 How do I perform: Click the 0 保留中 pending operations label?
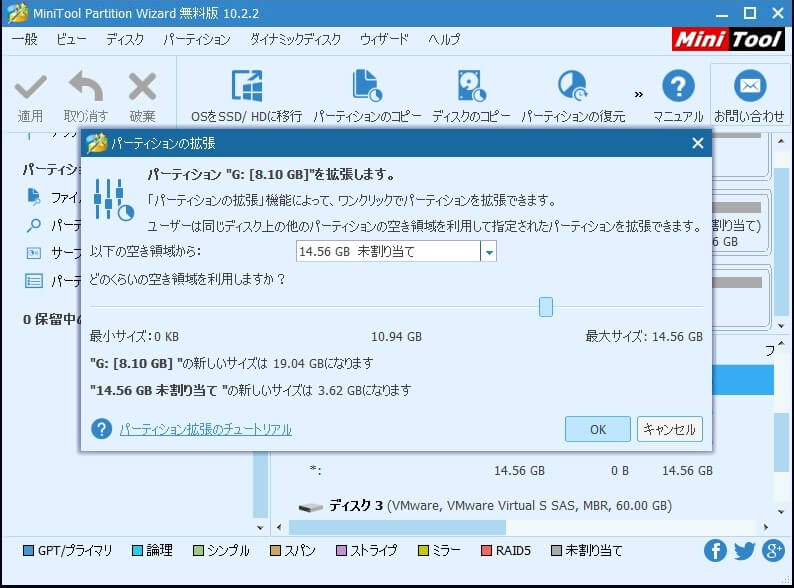pyautogui.click(x=52, y=320)
